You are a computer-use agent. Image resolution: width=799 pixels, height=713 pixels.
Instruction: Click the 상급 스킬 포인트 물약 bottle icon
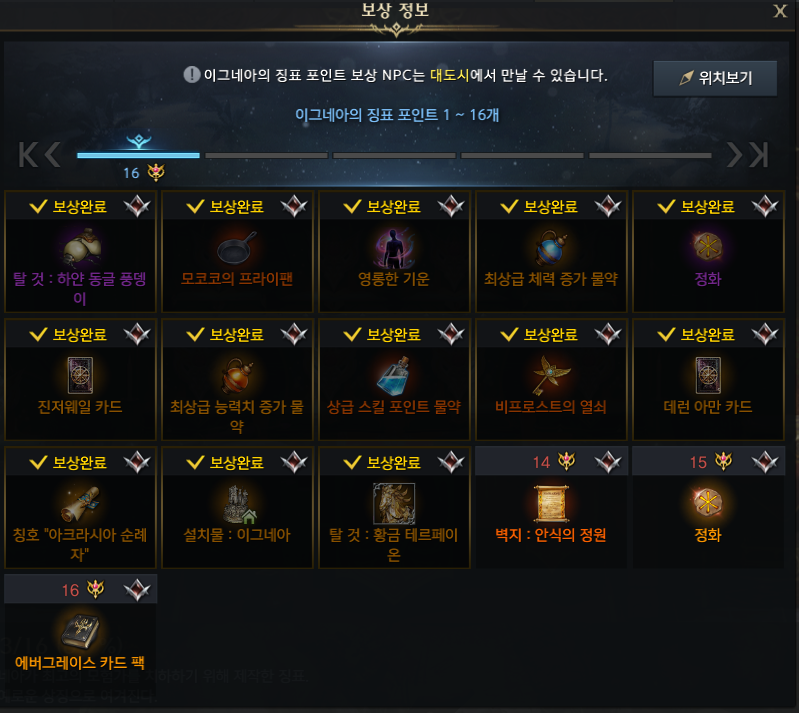pyautogui.click(x=394, y=376)
